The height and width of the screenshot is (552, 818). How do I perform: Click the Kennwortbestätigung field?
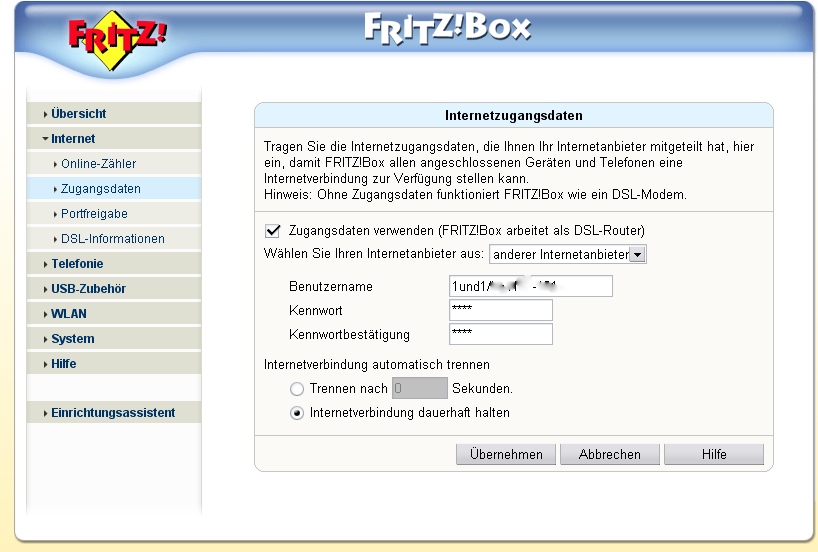coord(501,334)
